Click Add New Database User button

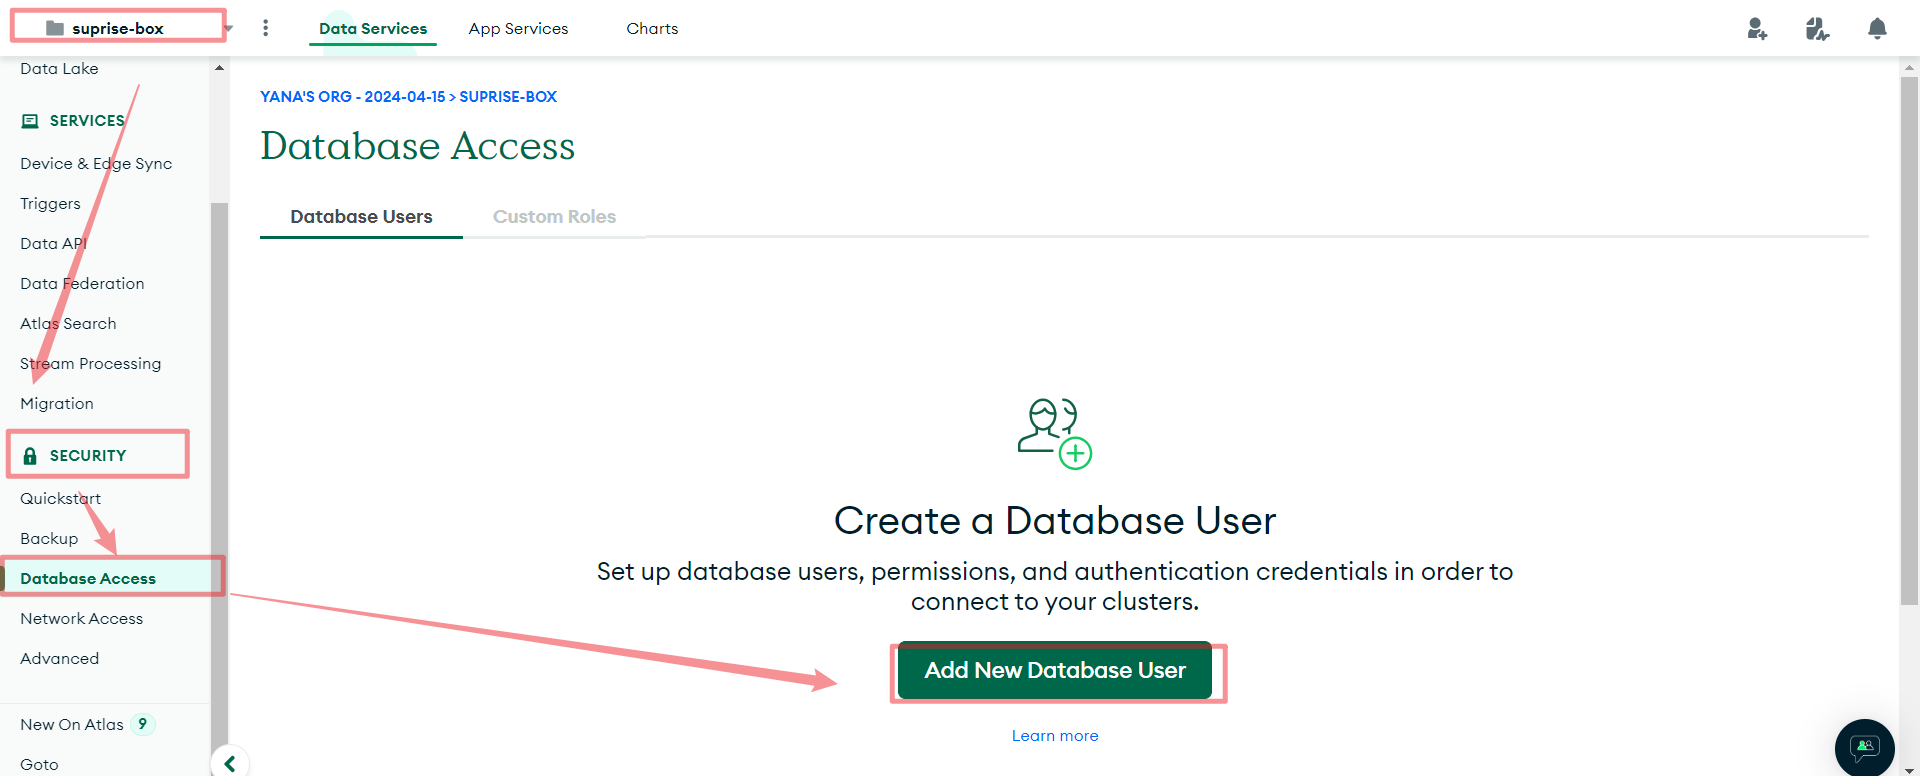[x=1055, y=670]
